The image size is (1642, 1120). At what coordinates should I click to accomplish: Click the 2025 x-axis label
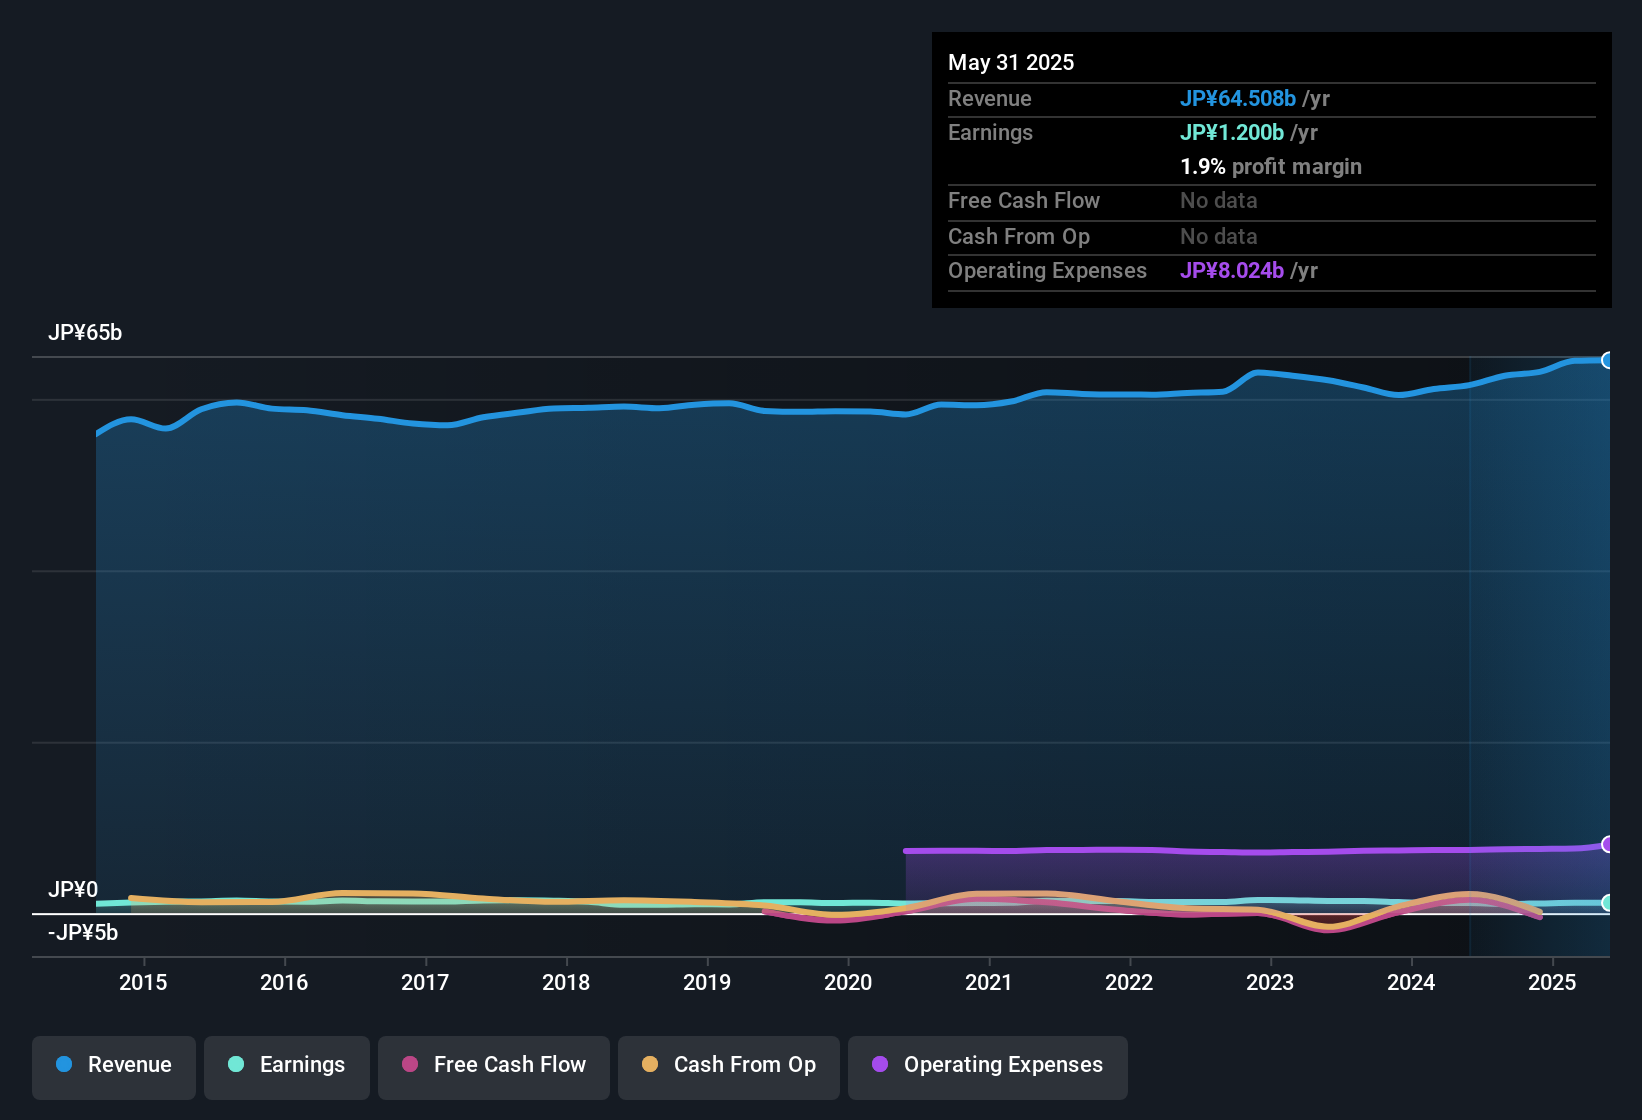[1552, 982]
